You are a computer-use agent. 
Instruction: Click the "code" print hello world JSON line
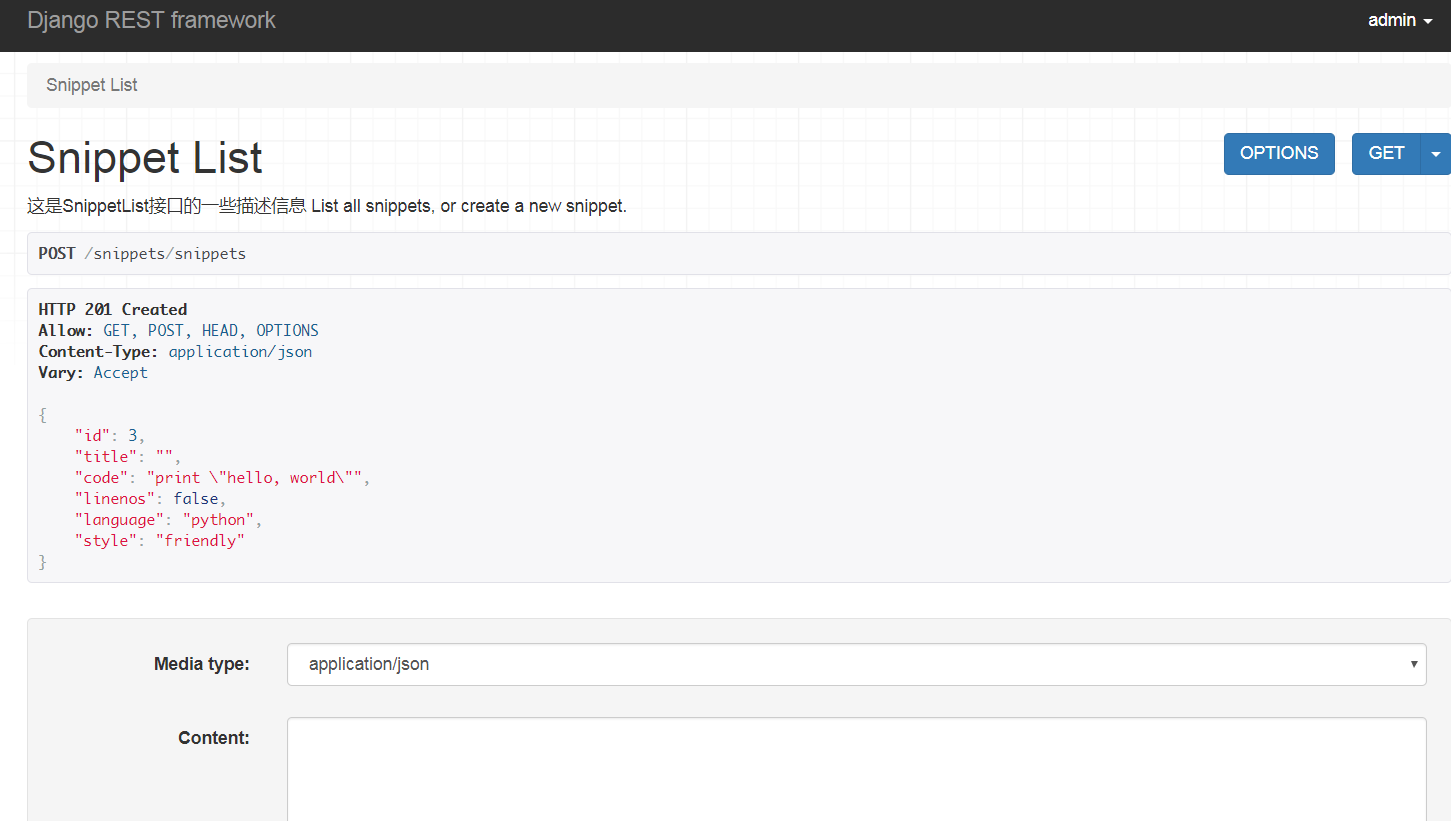(223, 477)
